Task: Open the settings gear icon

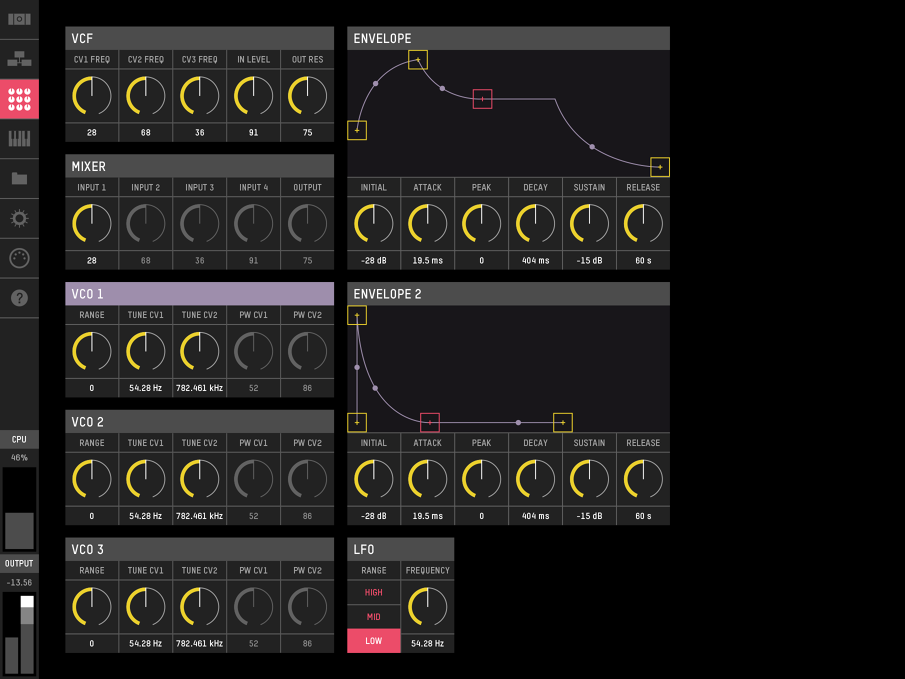Action: click(x=19, y=218)
